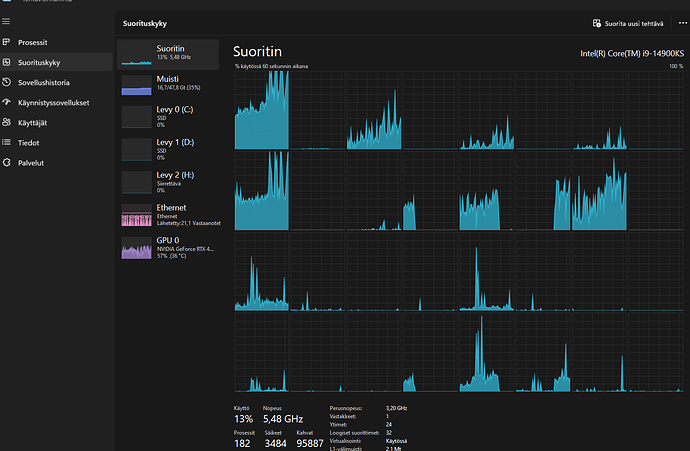The width and height of the screenshot is (690, 451).
Task: Click the run-new-task icon
Action: point(596,21)
